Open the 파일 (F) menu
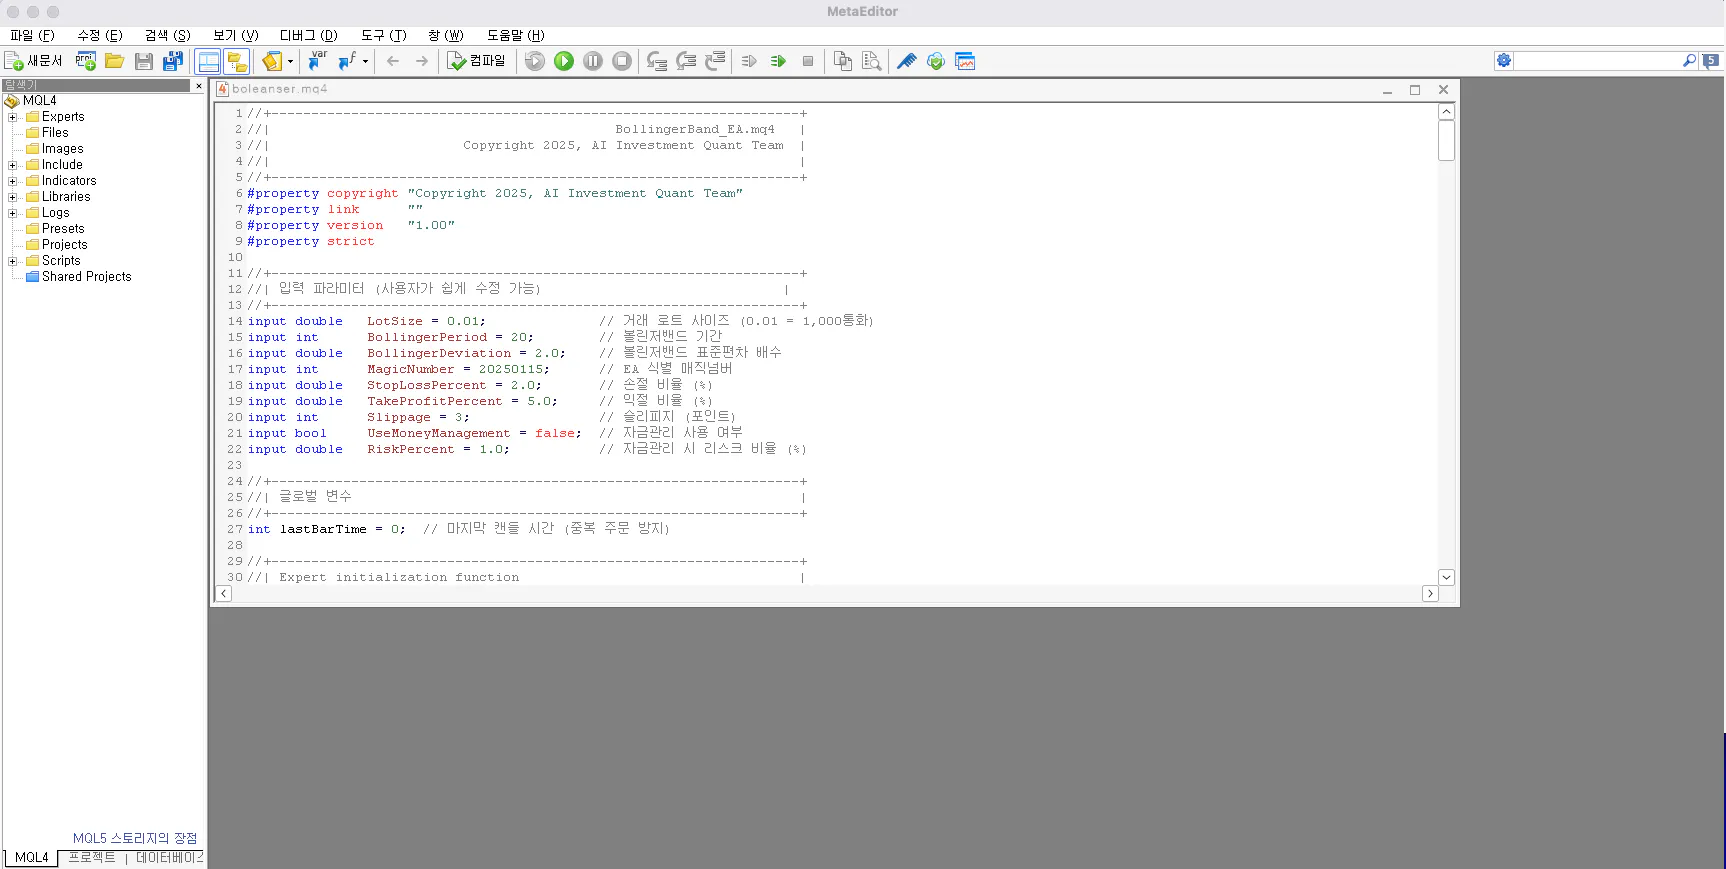 tap(32, 35)
